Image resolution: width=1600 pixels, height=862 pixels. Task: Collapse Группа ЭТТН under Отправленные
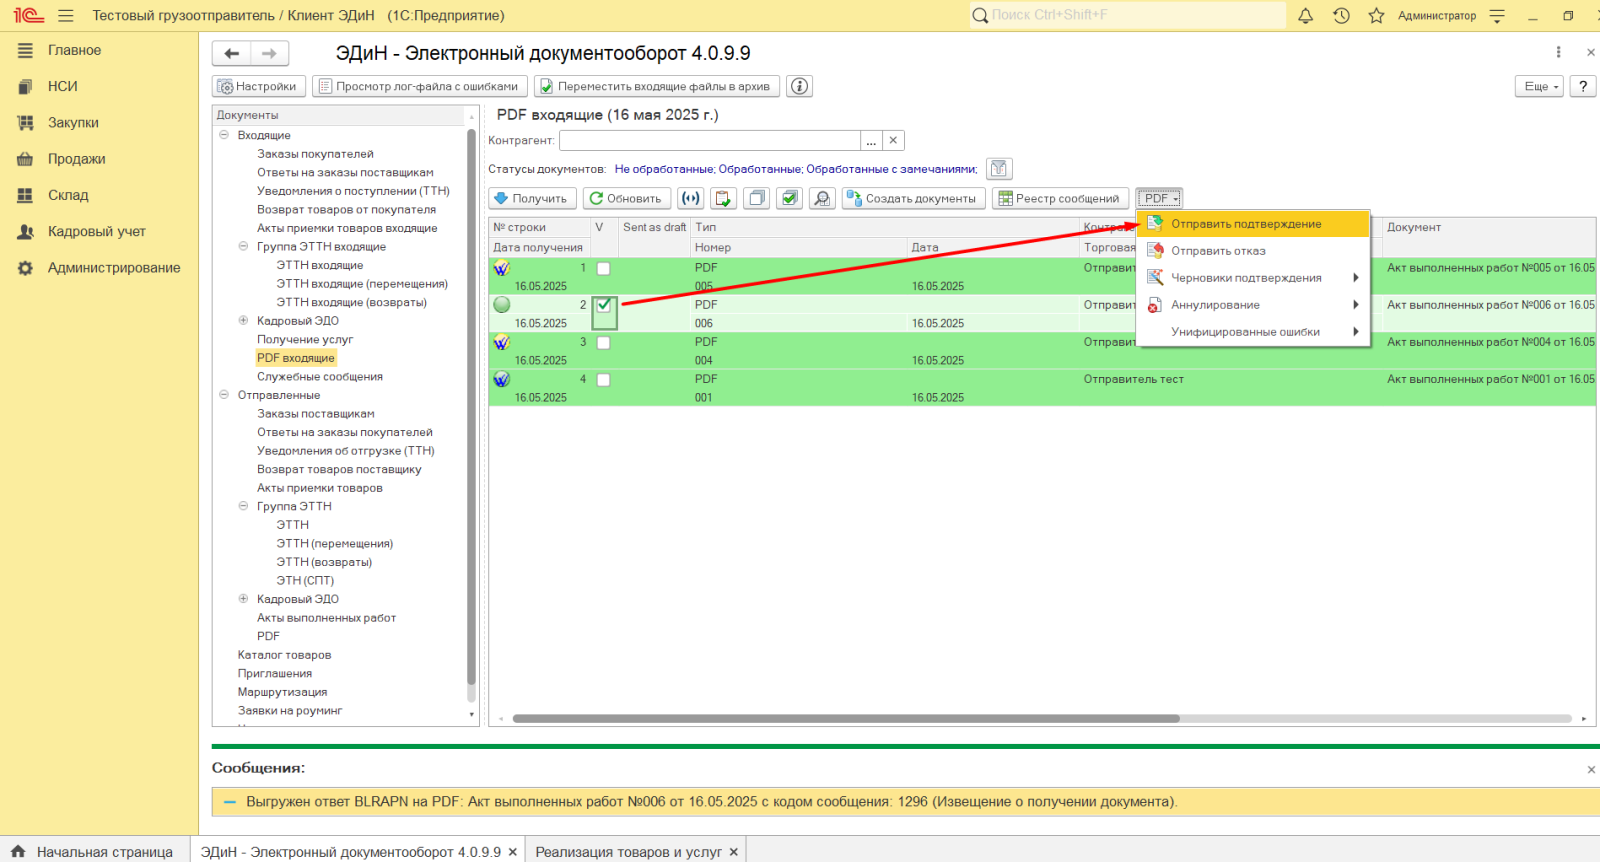point(243,506)
